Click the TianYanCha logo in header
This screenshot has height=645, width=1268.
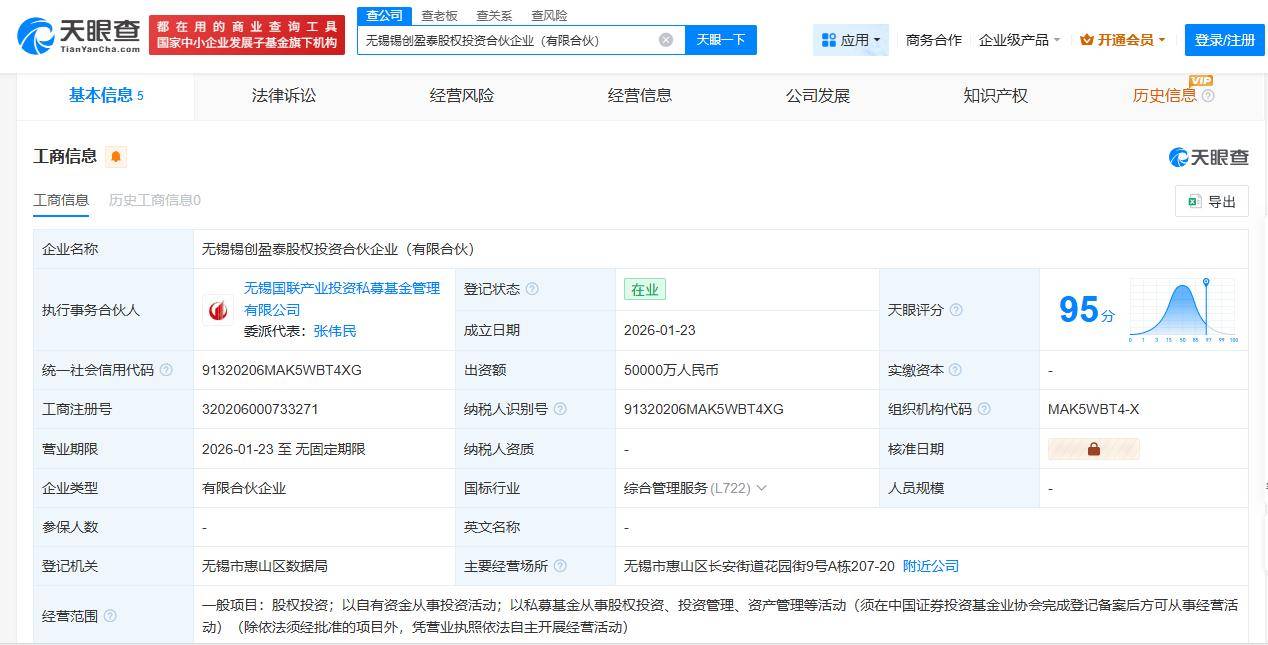(x=80, y=36)
